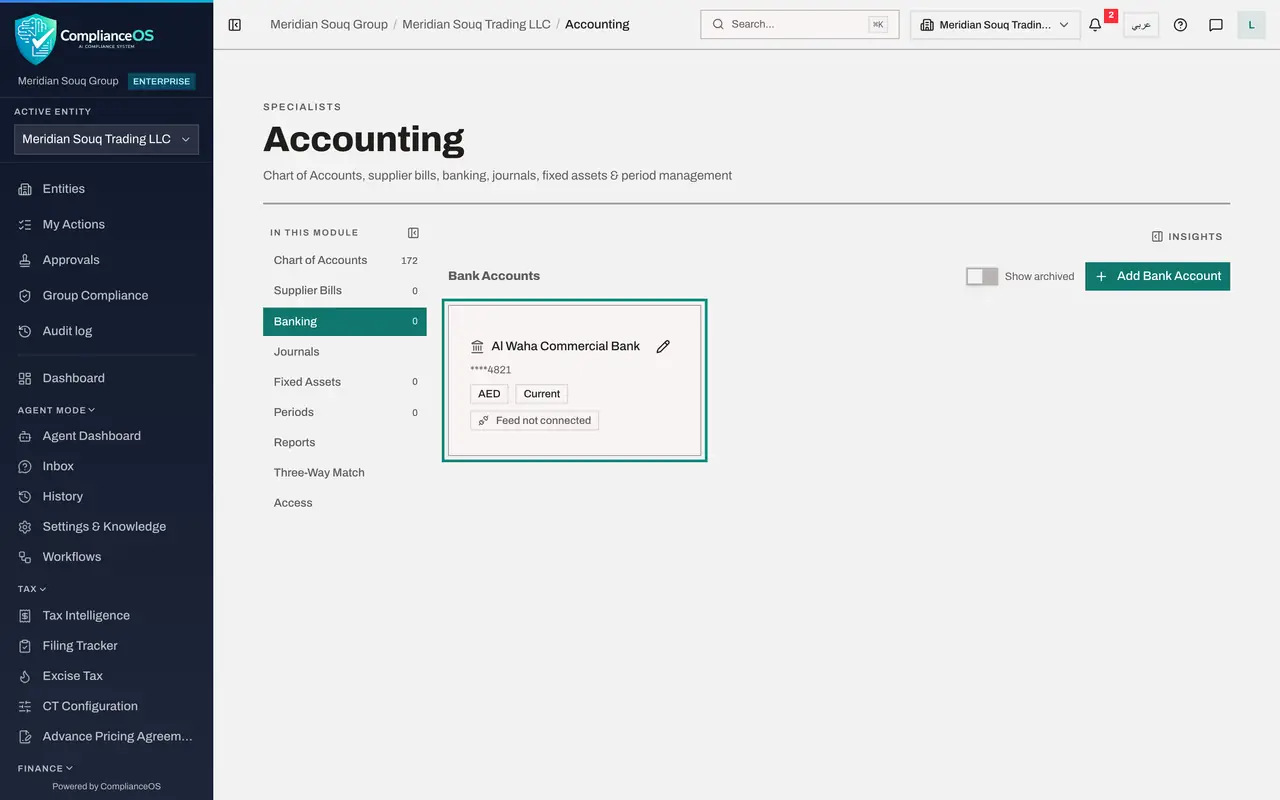Screen dimensions: 1280x800
Task: Collapse the In This Module panel icon
Action: click(413, 233)
